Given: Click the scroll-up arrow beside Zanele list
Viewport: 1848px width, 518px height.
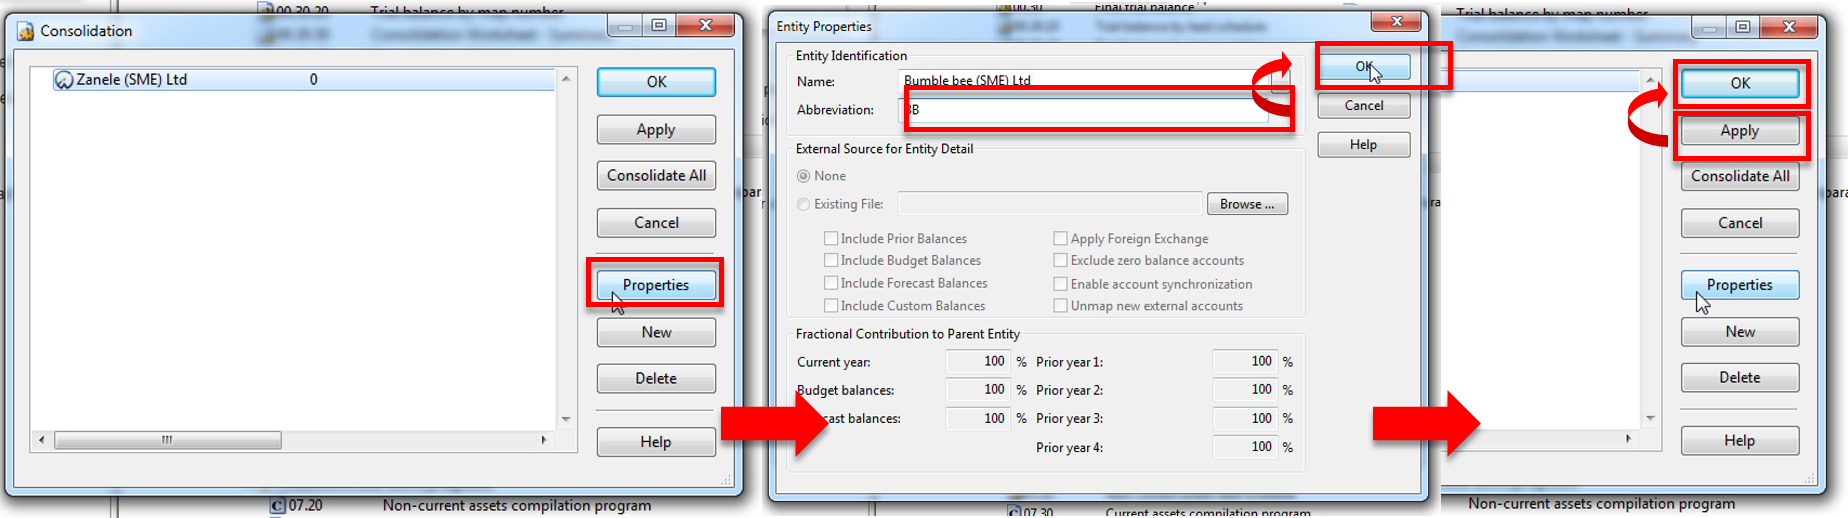Looking at the screenshot, I should pos(566,79).
